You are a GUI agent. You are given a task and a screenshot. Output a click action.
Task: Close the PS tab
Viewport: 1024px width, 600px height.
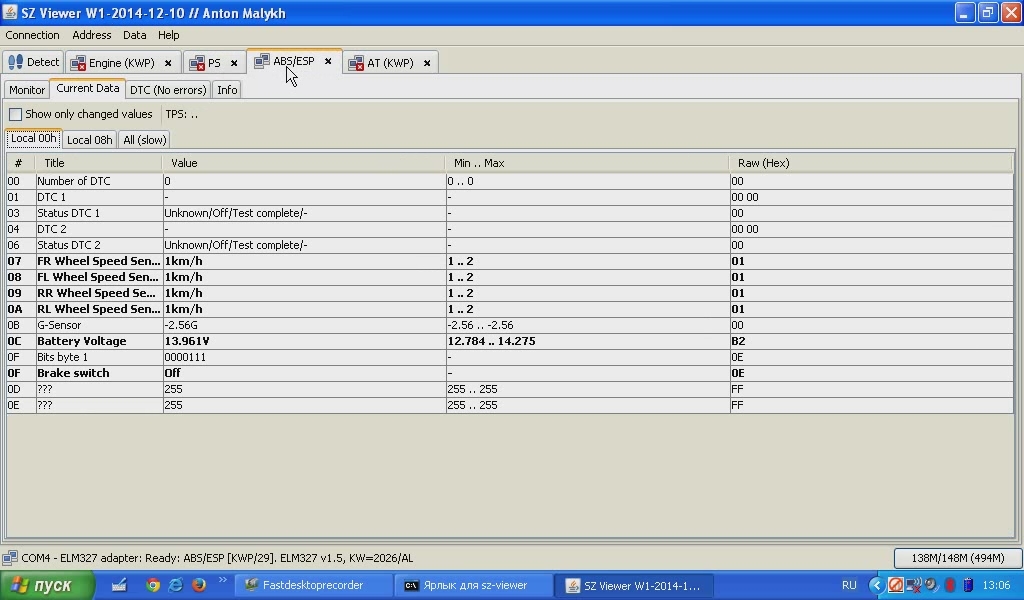234,63
